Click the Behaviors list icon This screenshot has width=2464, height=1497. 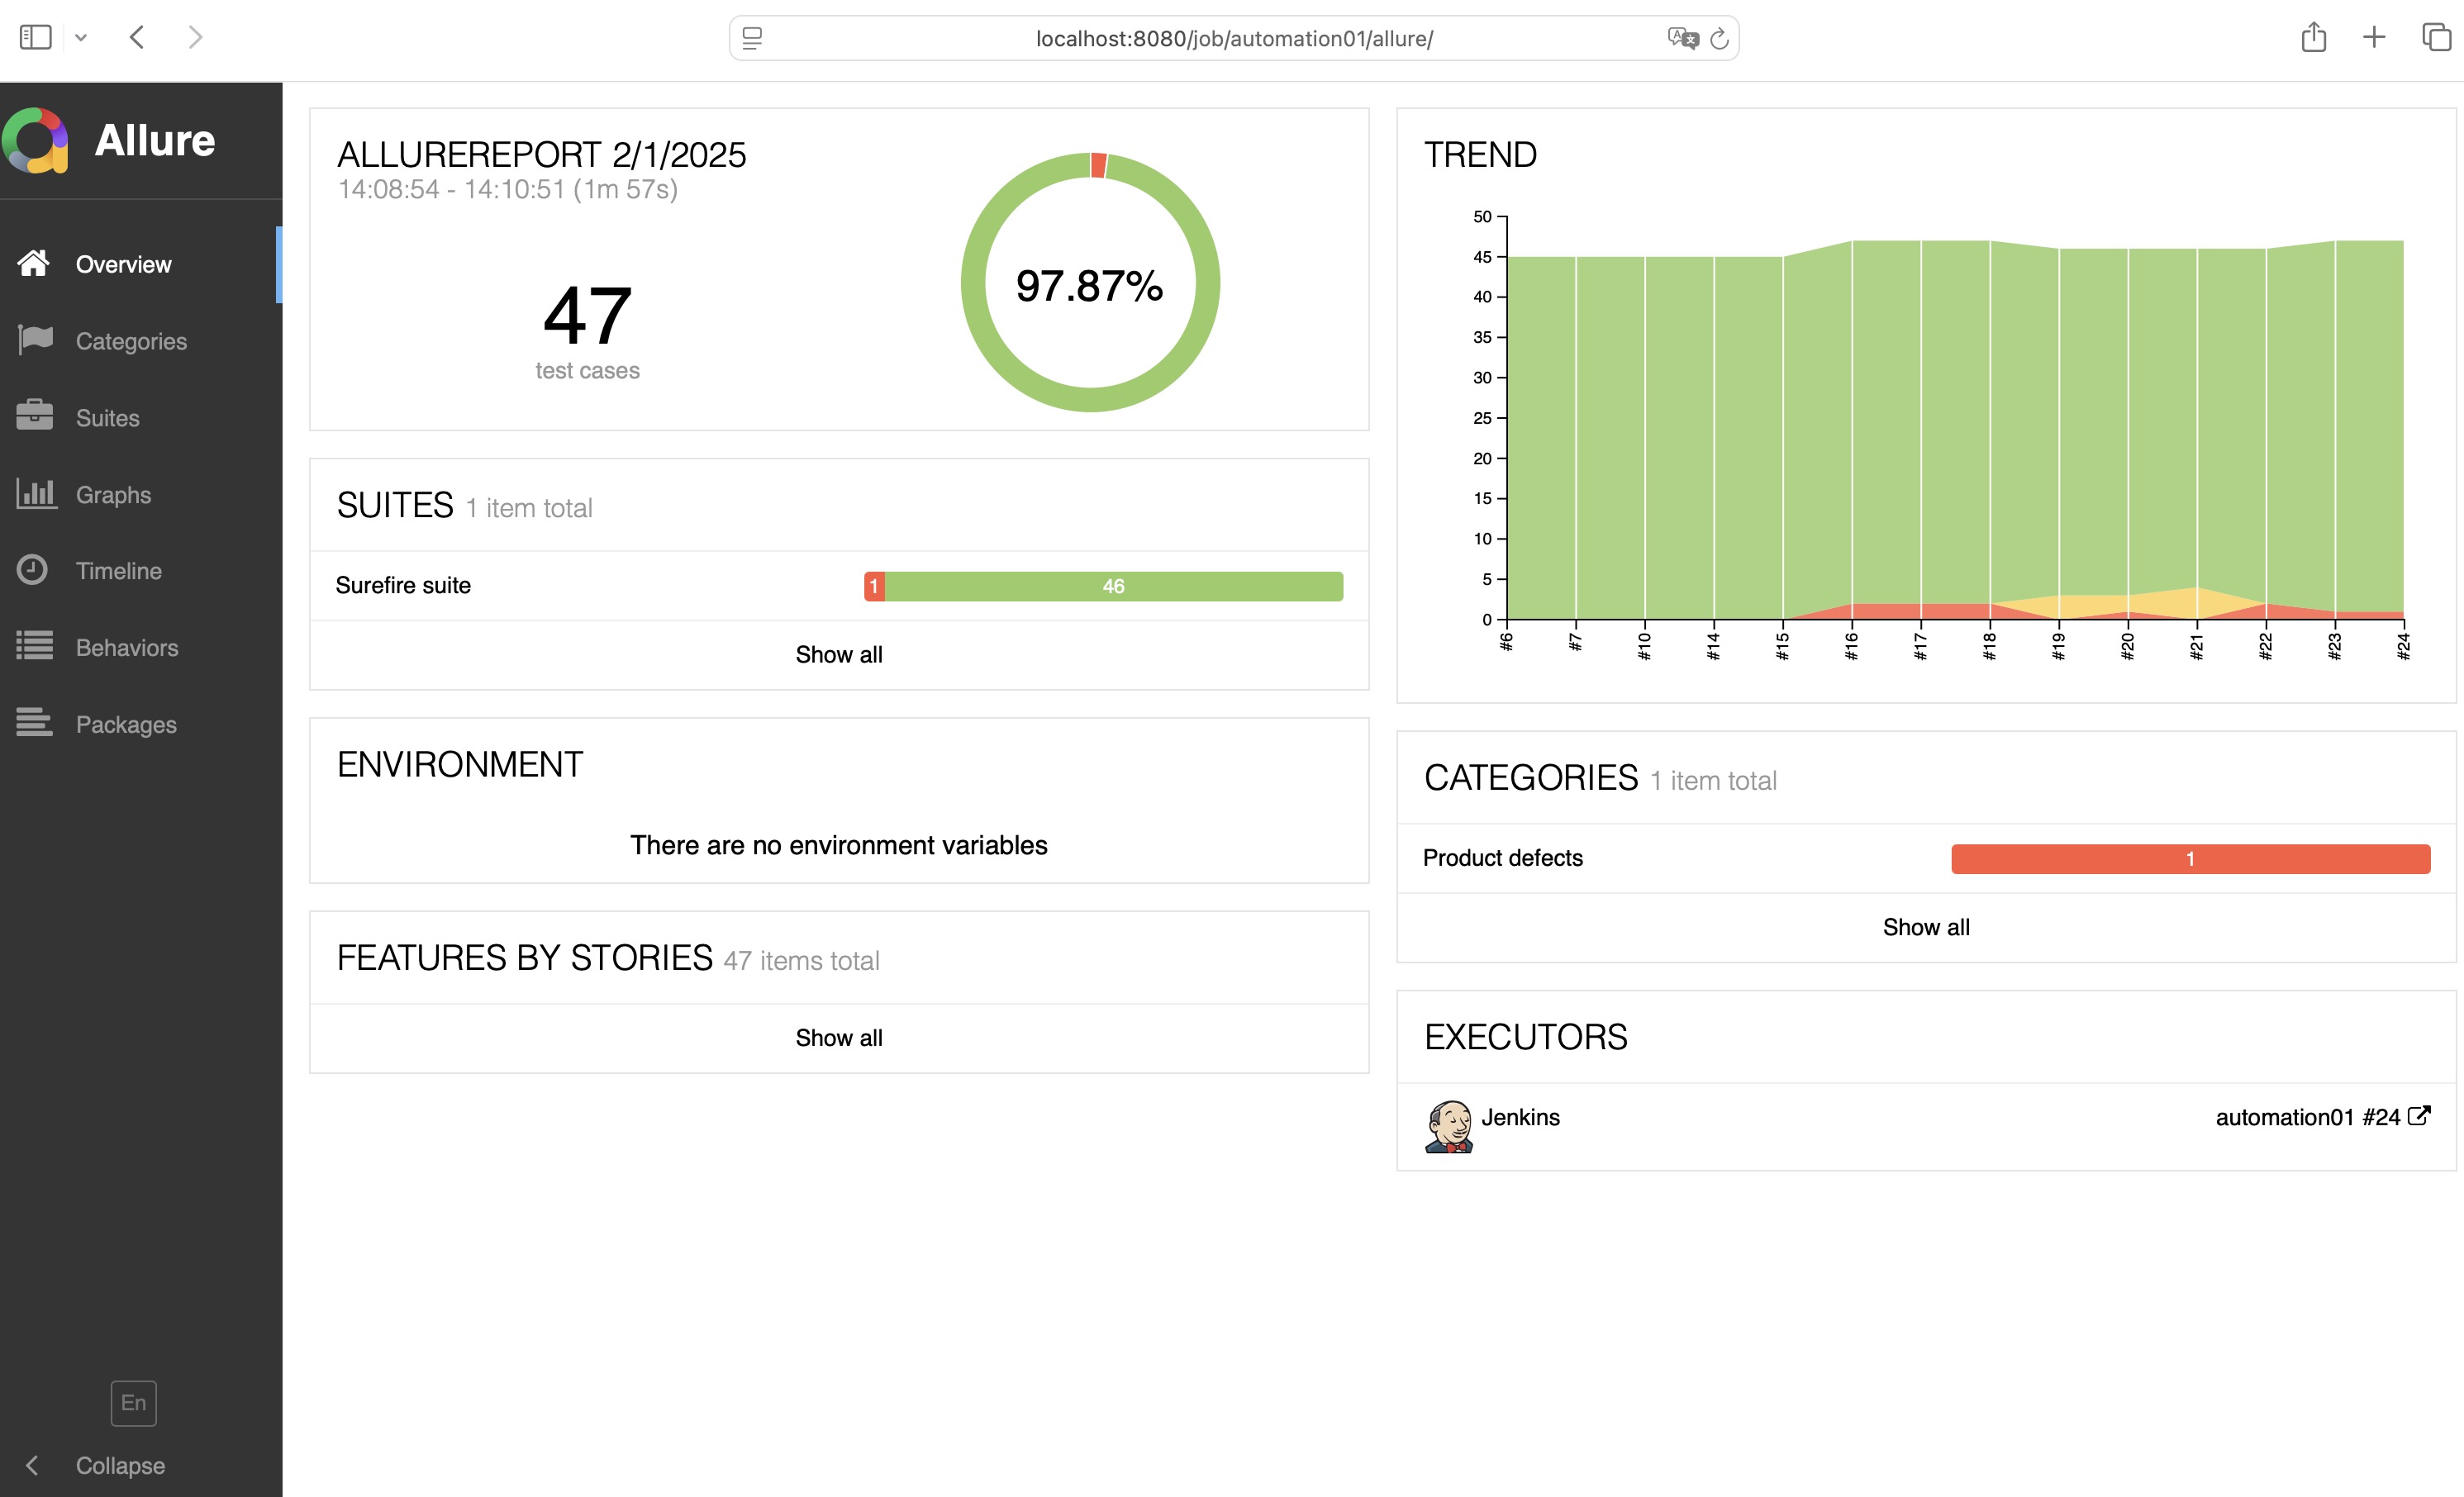coord(35,646)
